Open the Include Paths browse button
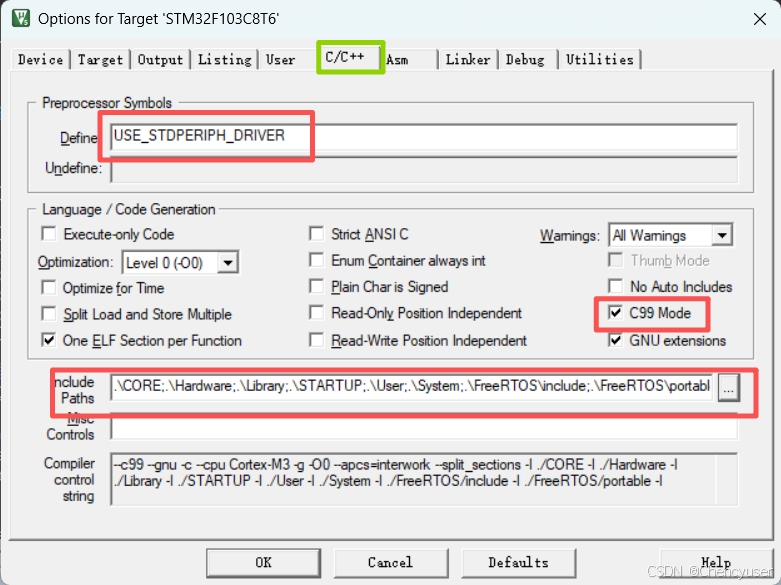Screen dimensions: 781x585 tap(729, 387)
